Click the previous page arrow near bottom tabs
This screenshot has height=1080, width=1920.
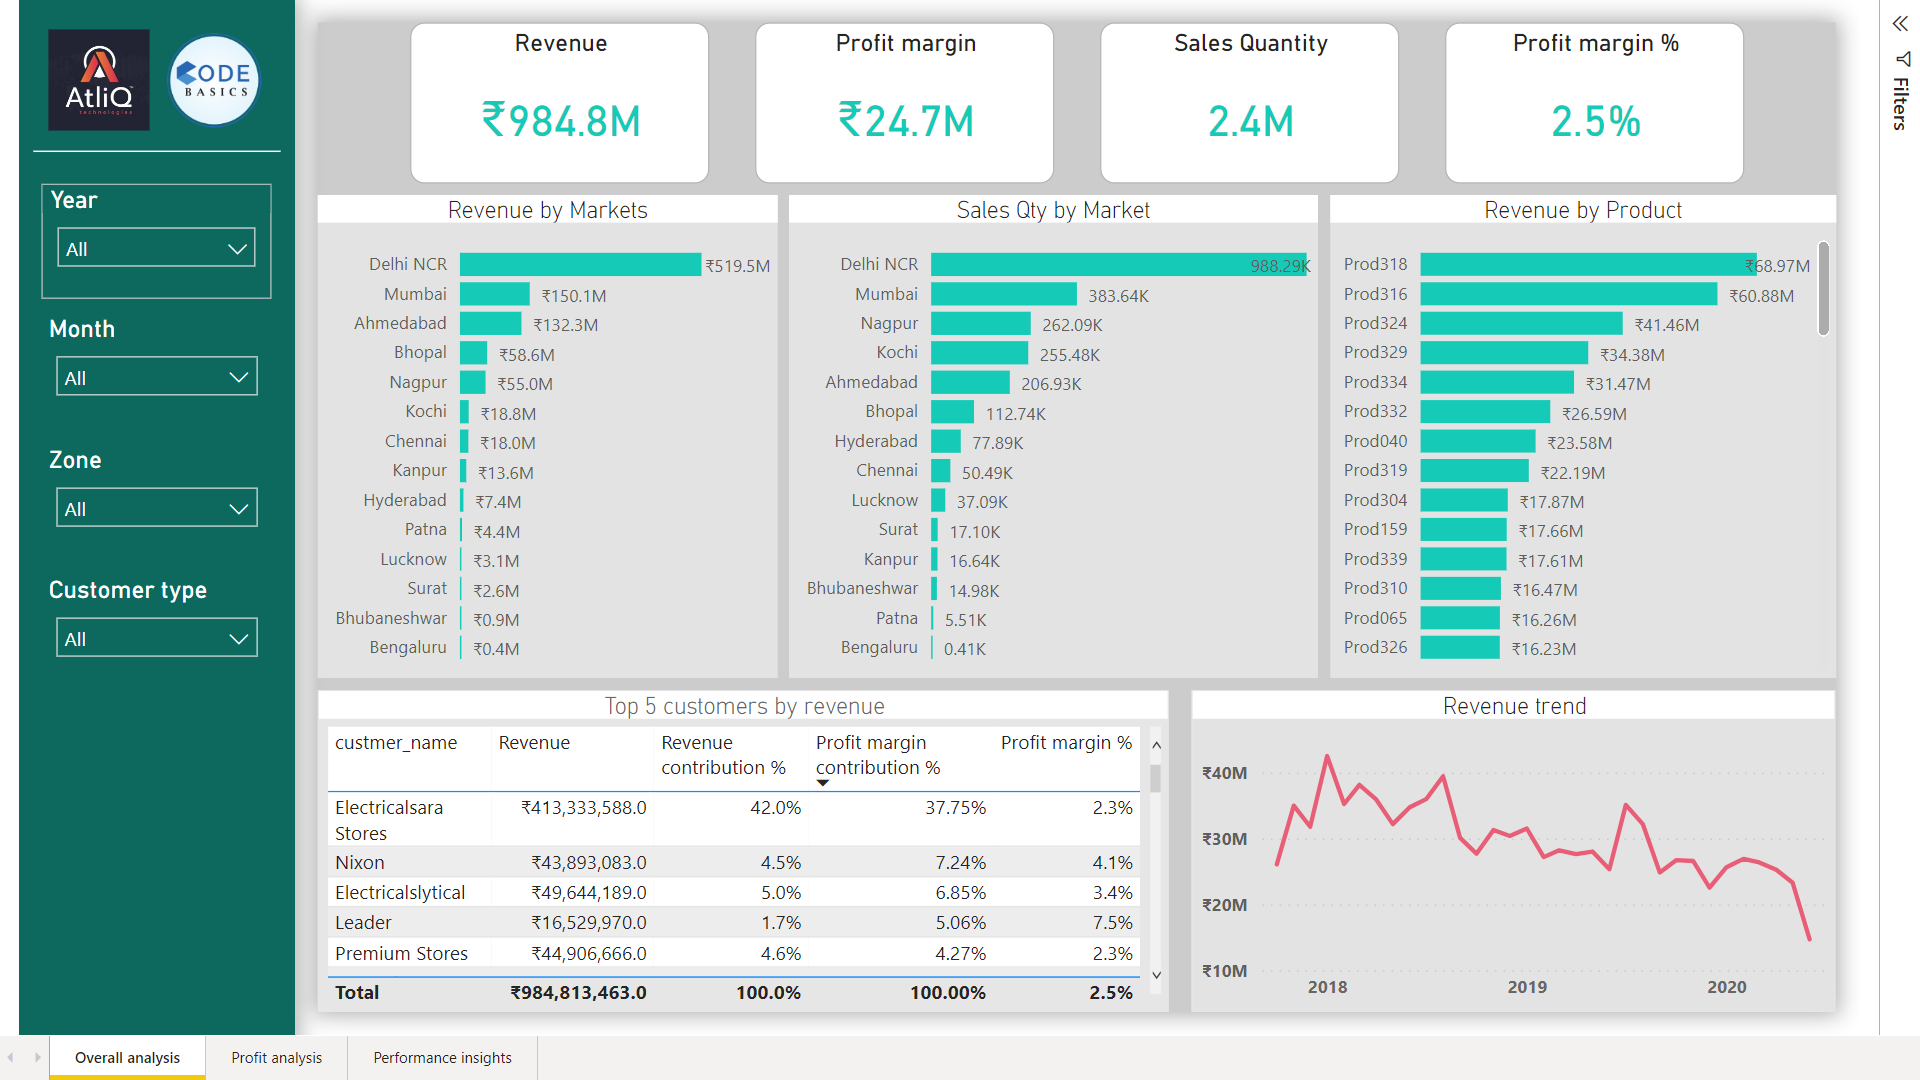pyautogui.click(x=10, y=1057)
